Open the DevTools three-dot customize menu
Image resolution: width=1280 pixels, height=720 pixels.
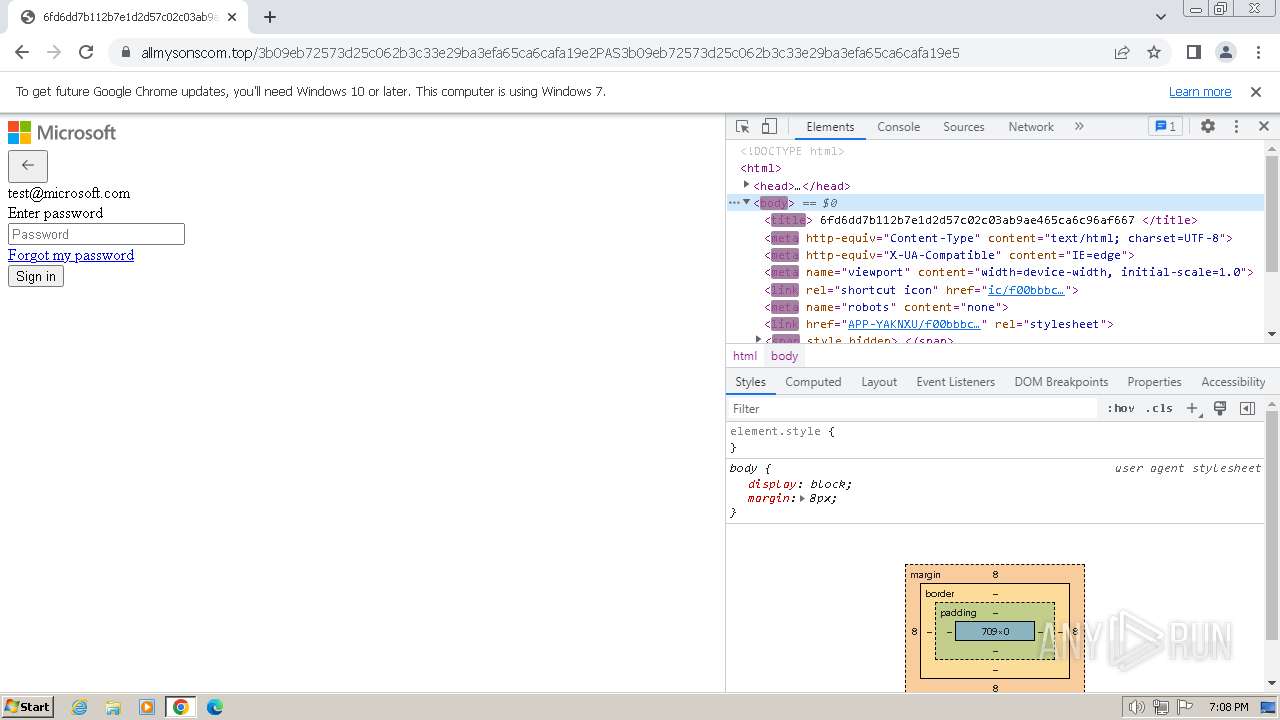pos(1236,127)
